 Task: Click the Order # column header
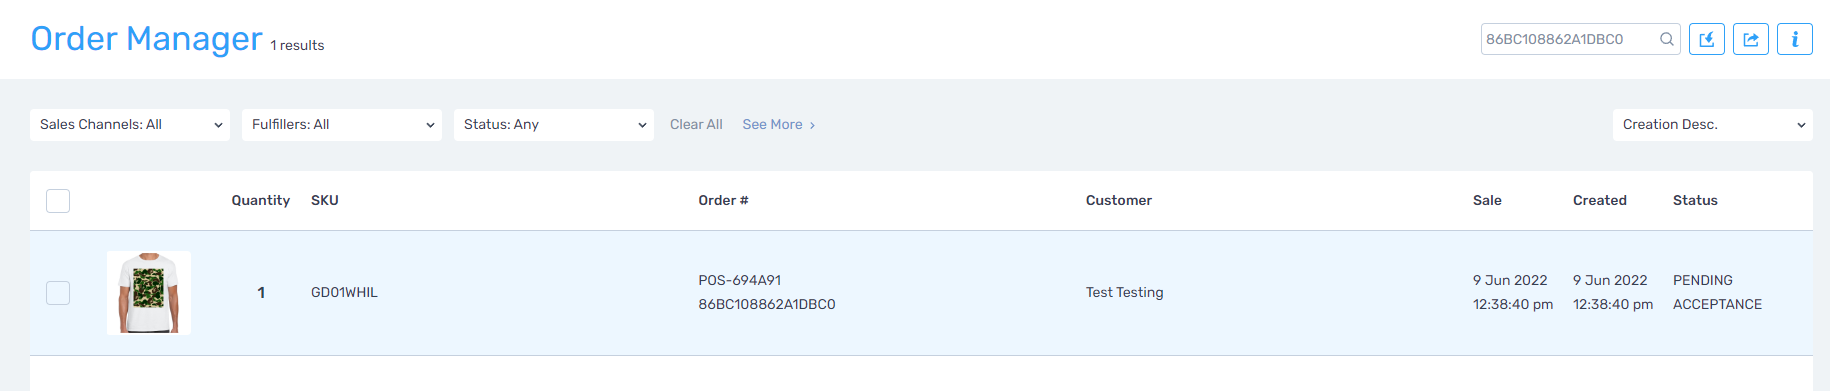(x=723, y=200)
